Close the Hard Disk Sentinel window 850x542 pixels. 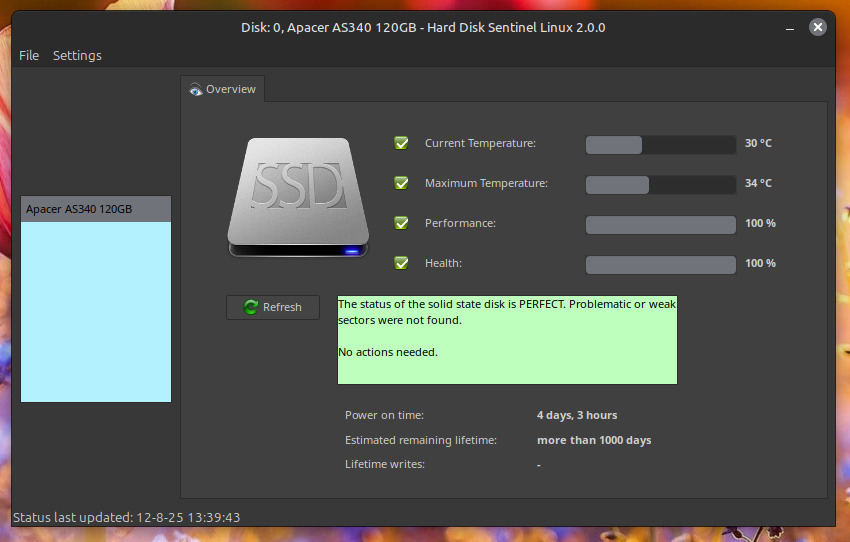(x=817, y=27)
